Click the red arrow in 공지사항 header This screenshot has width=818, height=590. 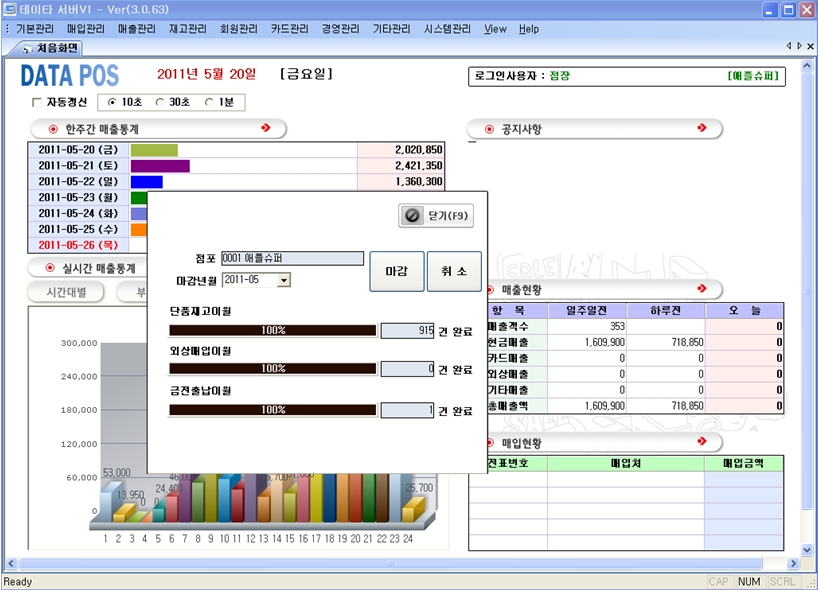pyautogui.click(x=702, y=129)
